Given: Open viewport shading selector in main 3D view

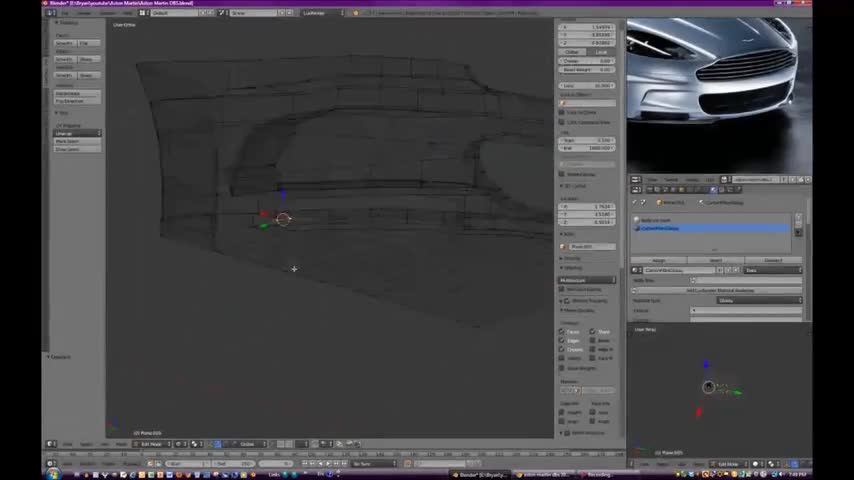Looking at the screenshot, I should pyautogui.click(x=180, y=444).
